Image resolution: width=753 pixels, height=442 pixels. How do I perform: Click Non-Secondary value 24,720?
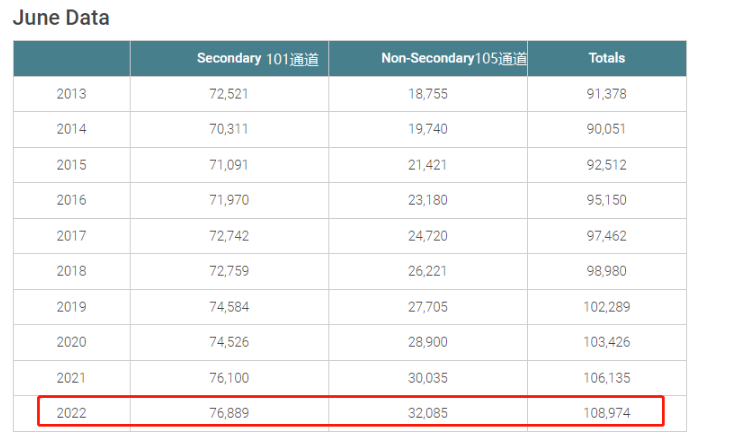click(427, 236)
